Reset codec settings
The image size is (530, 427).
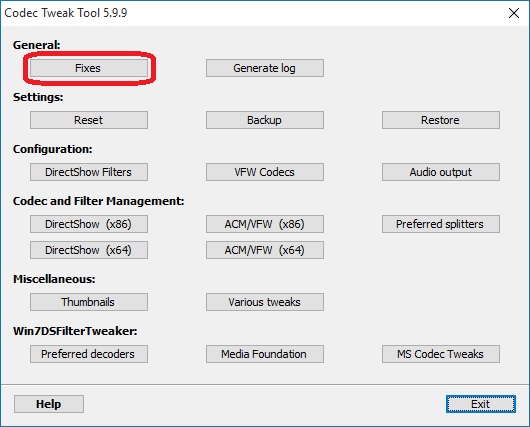(x=89, y=120)
